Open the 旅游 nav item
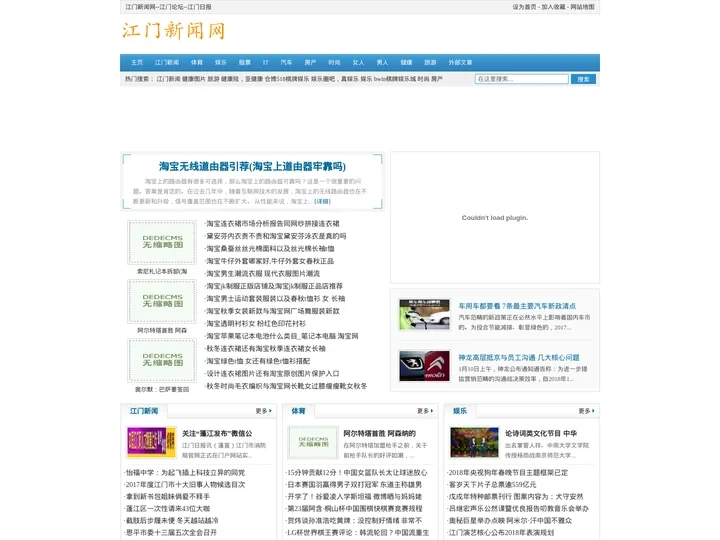 (430, 62)
